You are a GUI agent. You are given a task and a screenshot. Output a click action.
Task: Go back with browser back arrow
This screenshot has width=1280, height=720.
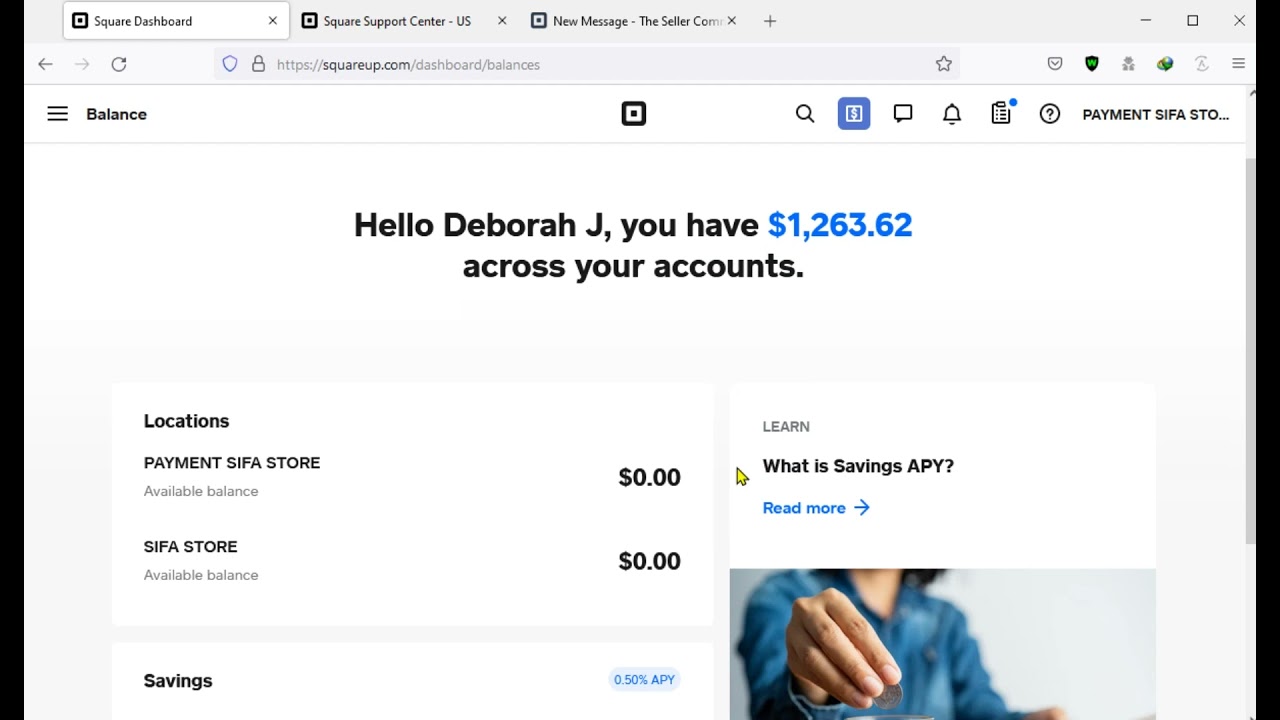coord(45,64)
